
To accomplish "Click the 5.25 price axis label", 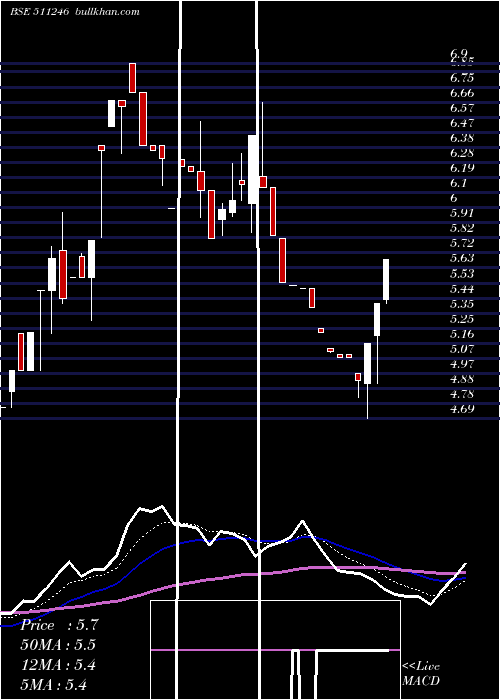I will point(462,319).
